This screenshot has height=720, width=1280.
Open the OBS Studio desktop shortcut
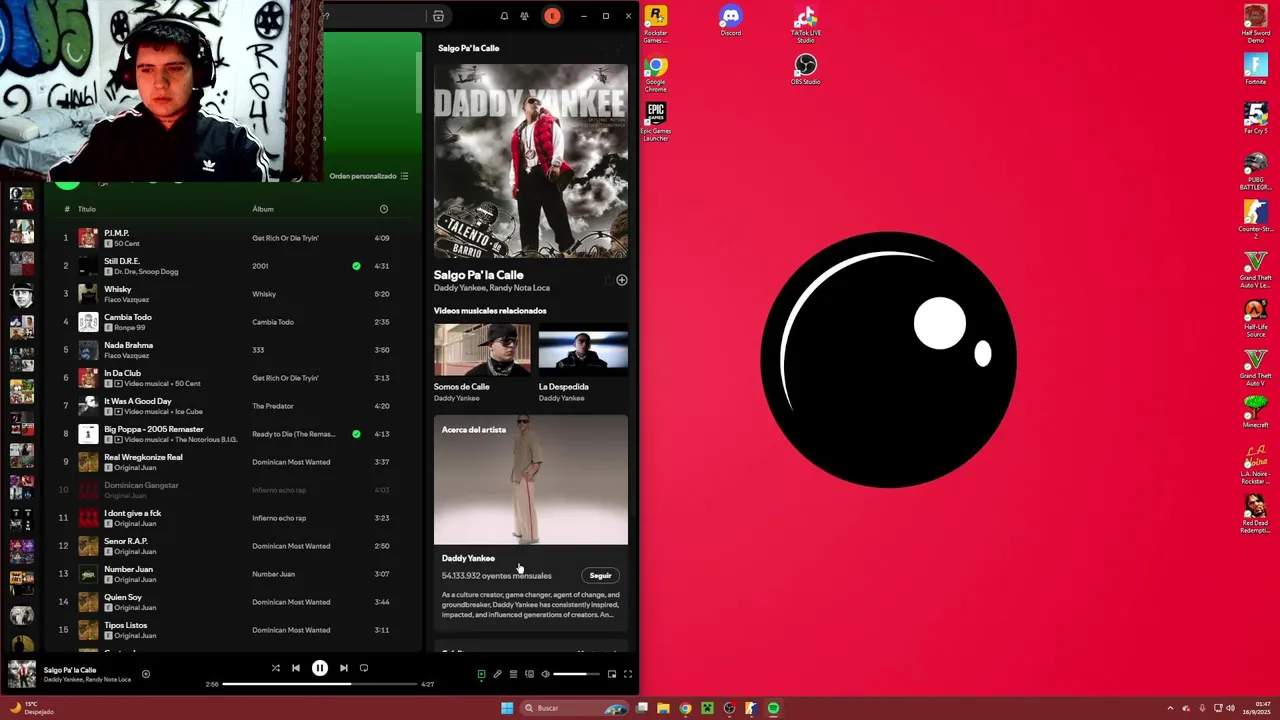coord(806,69)
